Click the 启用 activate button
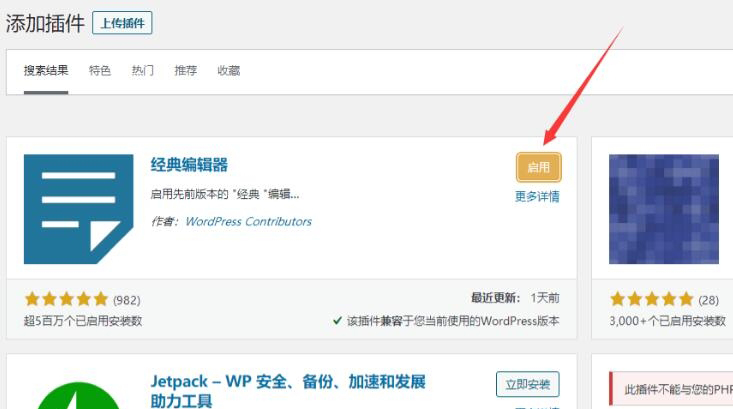The width and height of the screenshot is (733, 409). click(539, 167)
